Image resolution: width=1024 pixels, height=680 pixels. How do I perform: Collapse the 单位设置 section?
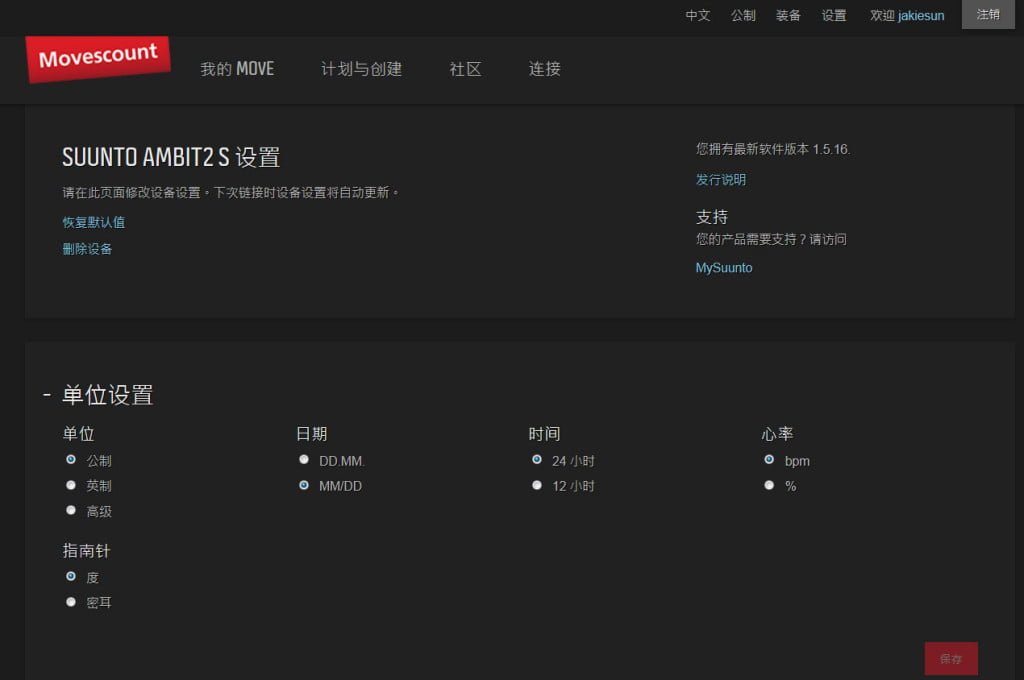click(47, 395)
